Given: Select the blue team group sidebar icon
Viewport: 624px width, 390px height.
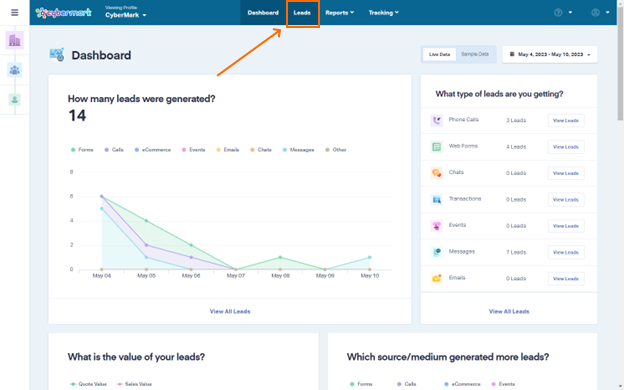Looking at the screenshot, I should [x=15, y=70].
